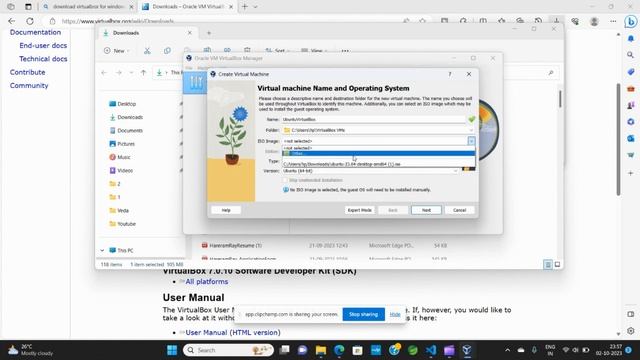Open Downloads in Explorer sidebar
Viewport: 640px width, 360px height.
(126, 117)
